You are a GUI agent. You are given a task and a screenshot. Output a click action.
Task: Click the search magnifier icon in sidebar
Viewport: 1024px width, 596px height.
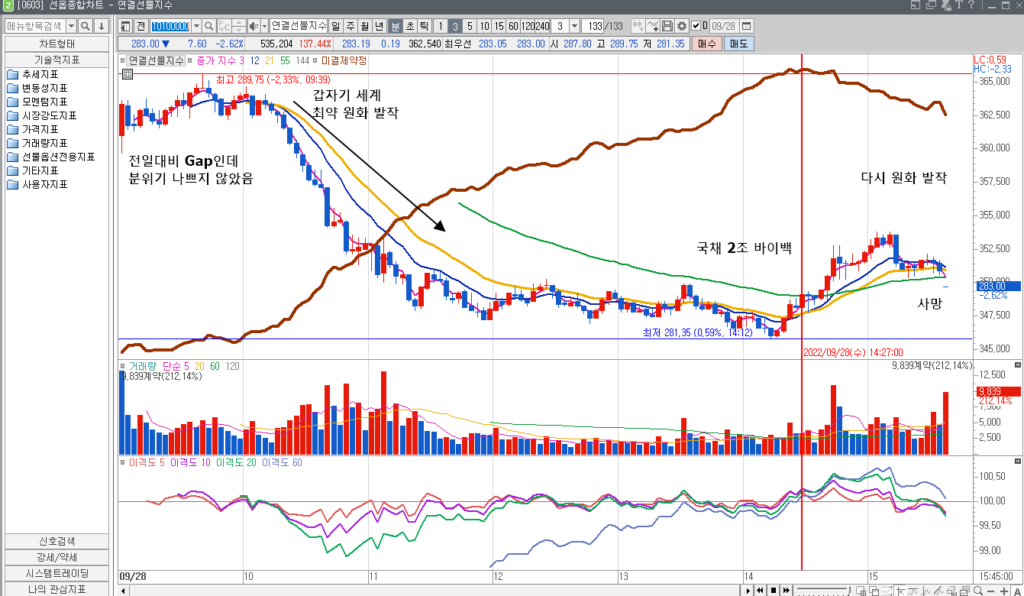(x=86, y=25)
